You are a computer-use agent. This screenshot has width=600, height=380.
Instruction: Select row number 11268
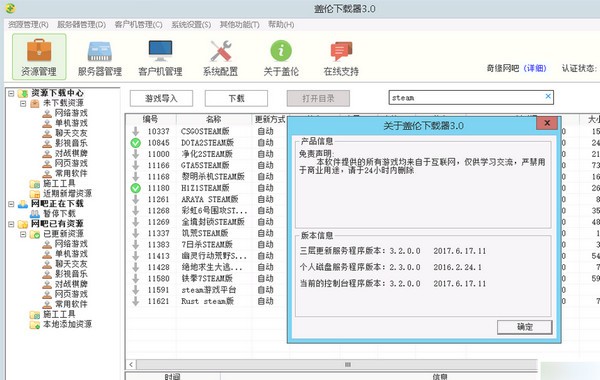158,210
